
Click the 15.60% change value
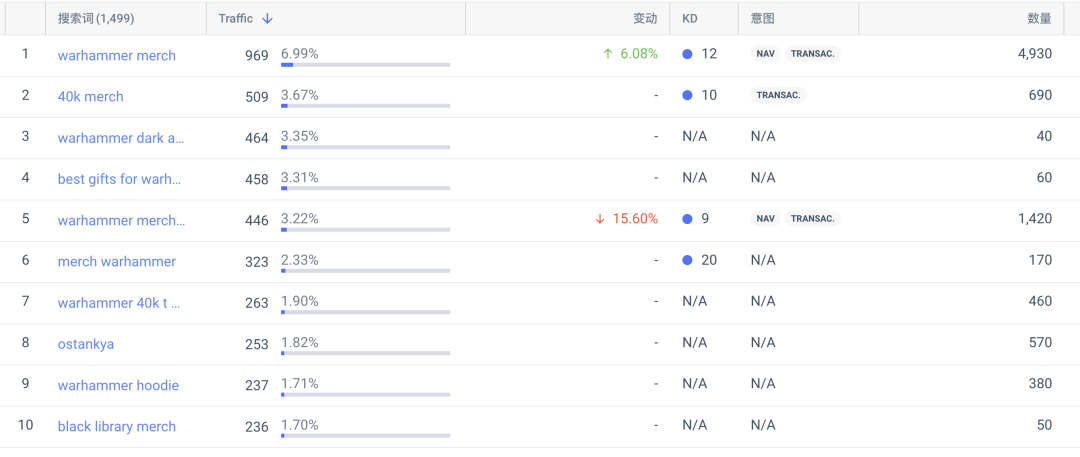tap(635, 219)
